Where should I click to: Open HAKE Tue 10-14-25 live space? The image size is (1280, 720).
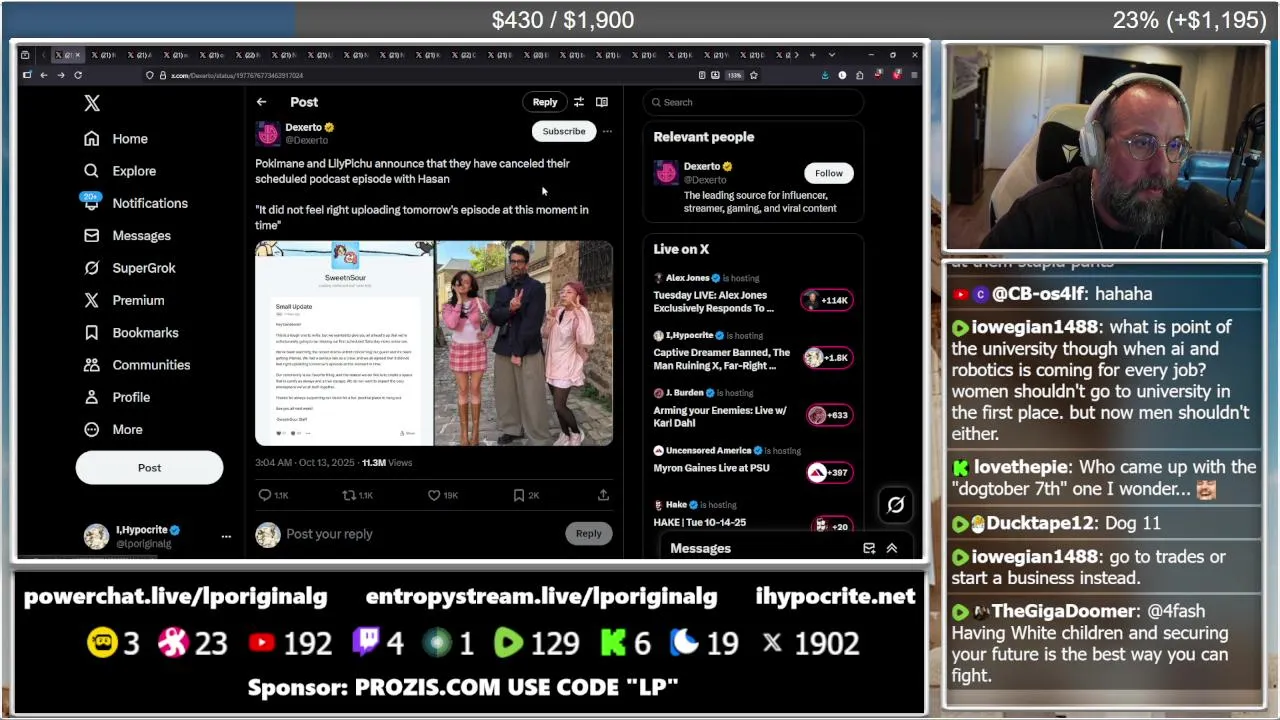[x=700, y=522]
